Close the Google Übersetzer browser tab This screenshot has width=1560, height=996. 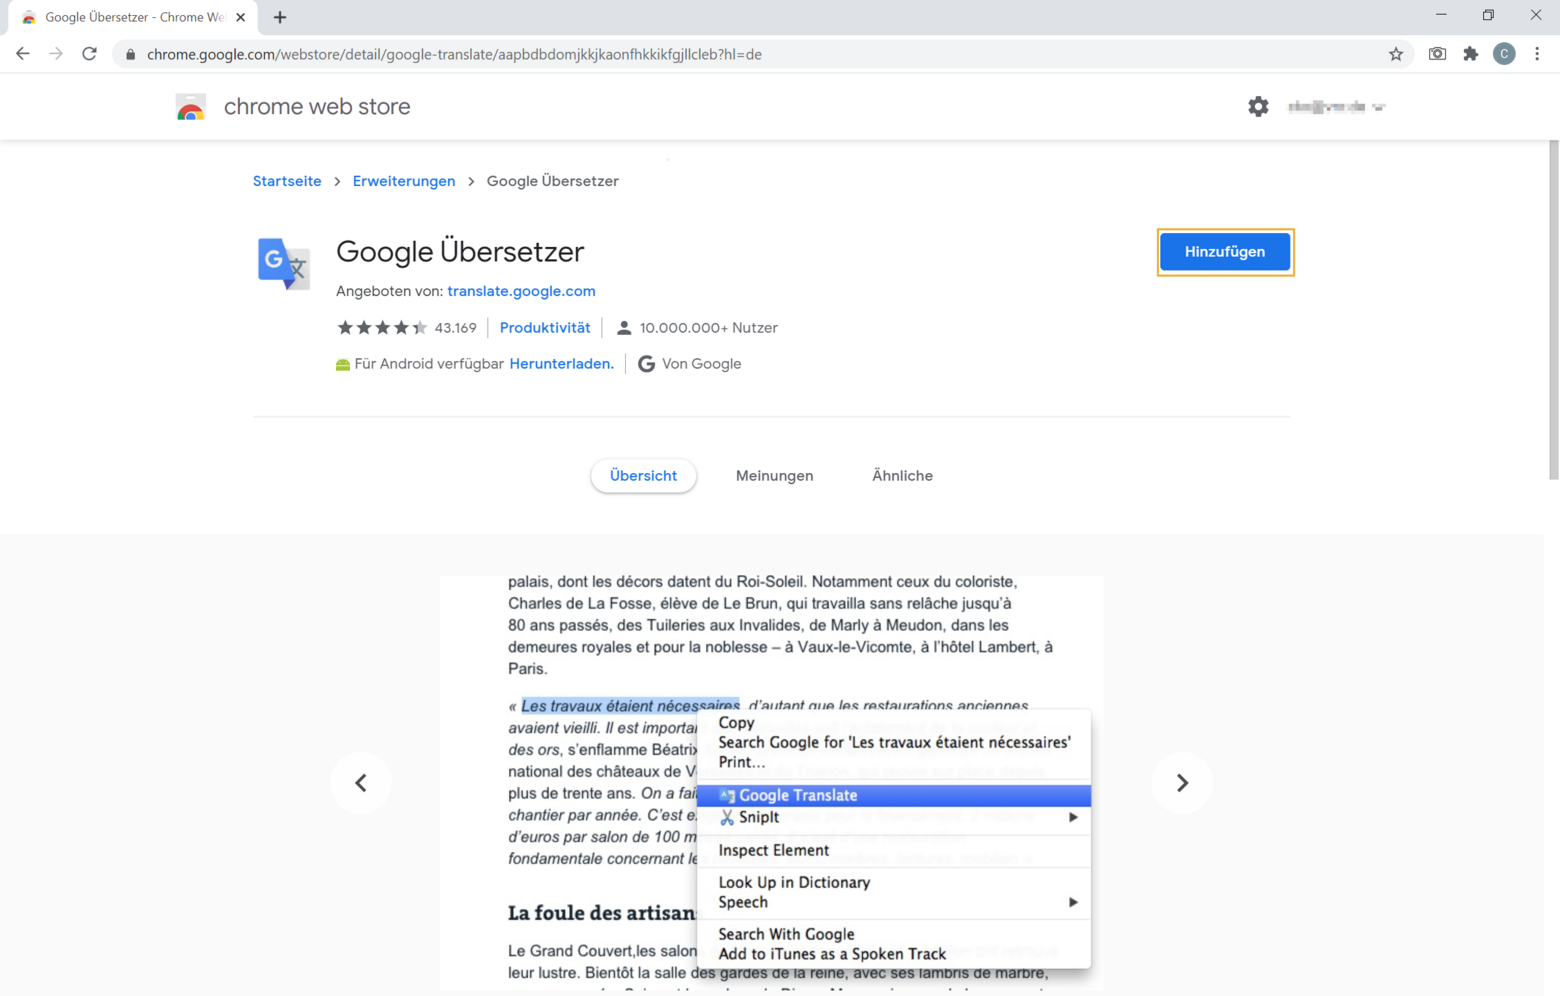click(x=241, y=17)
